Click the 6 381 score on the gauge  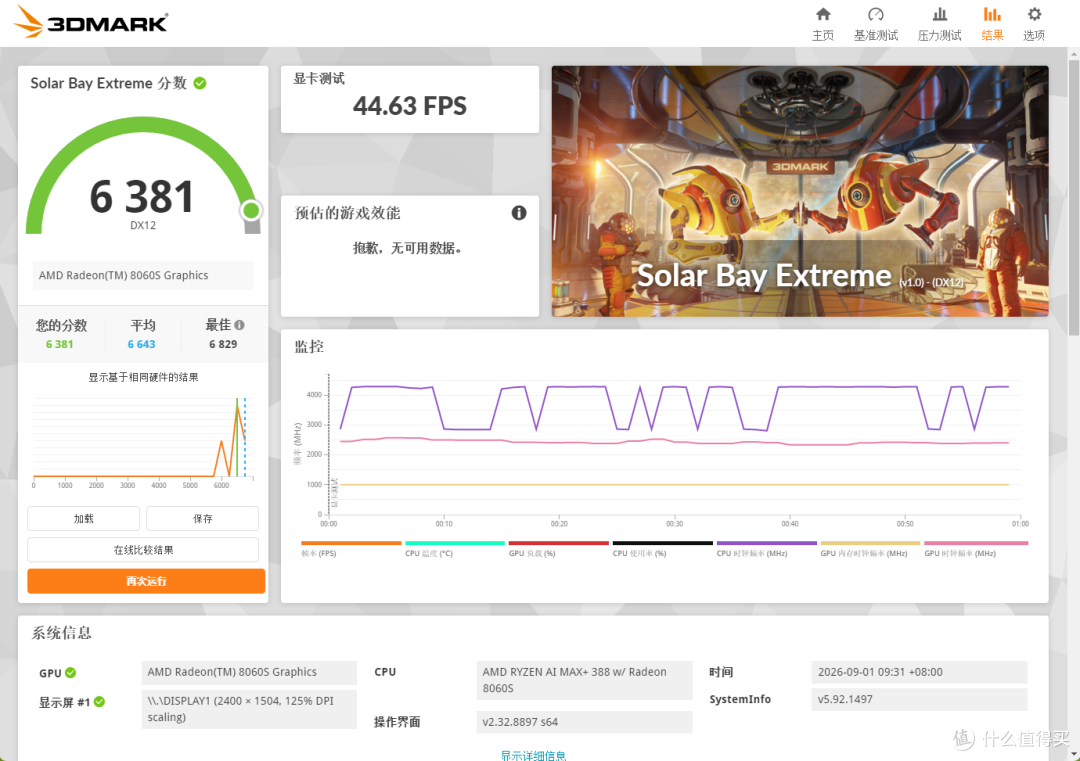pos(143,197)
